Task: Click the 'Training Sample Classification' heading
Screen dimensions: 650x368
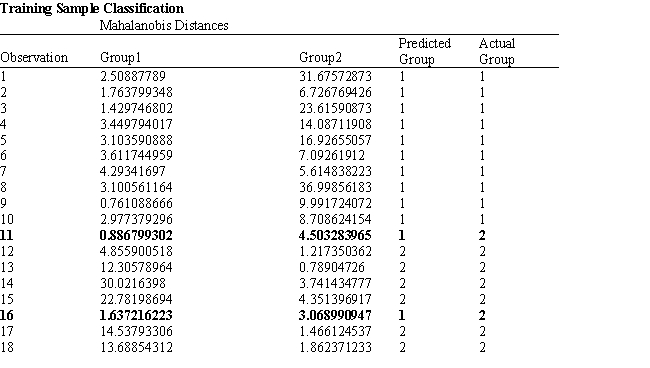Action: tap(92, 8)
